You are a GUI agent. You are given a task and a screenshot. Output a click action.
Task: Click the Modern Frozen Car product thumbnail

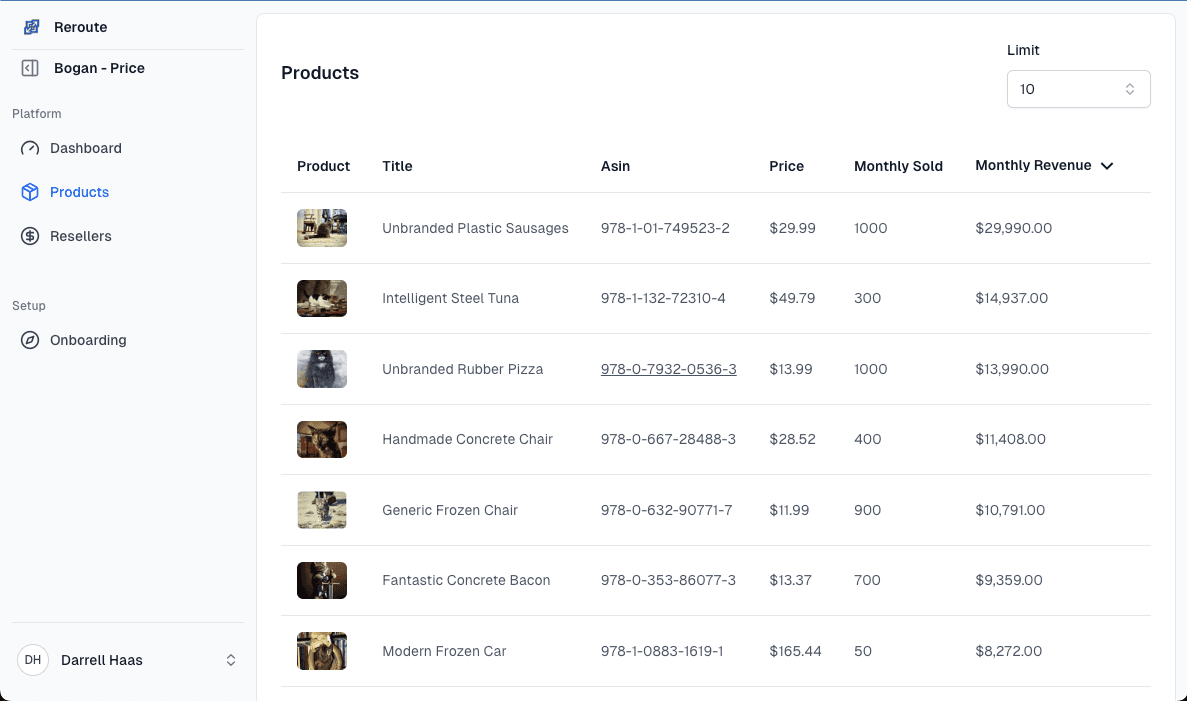[x=321, y=651]
